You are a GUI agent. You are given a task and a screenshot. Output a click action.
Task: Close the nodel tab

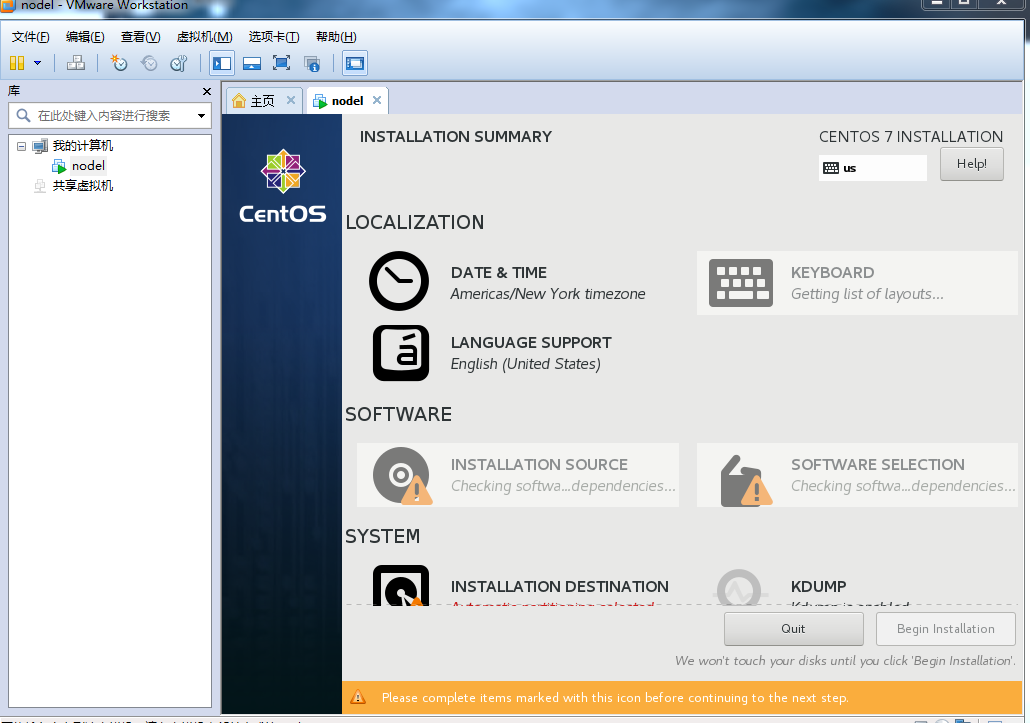point(377,100)
